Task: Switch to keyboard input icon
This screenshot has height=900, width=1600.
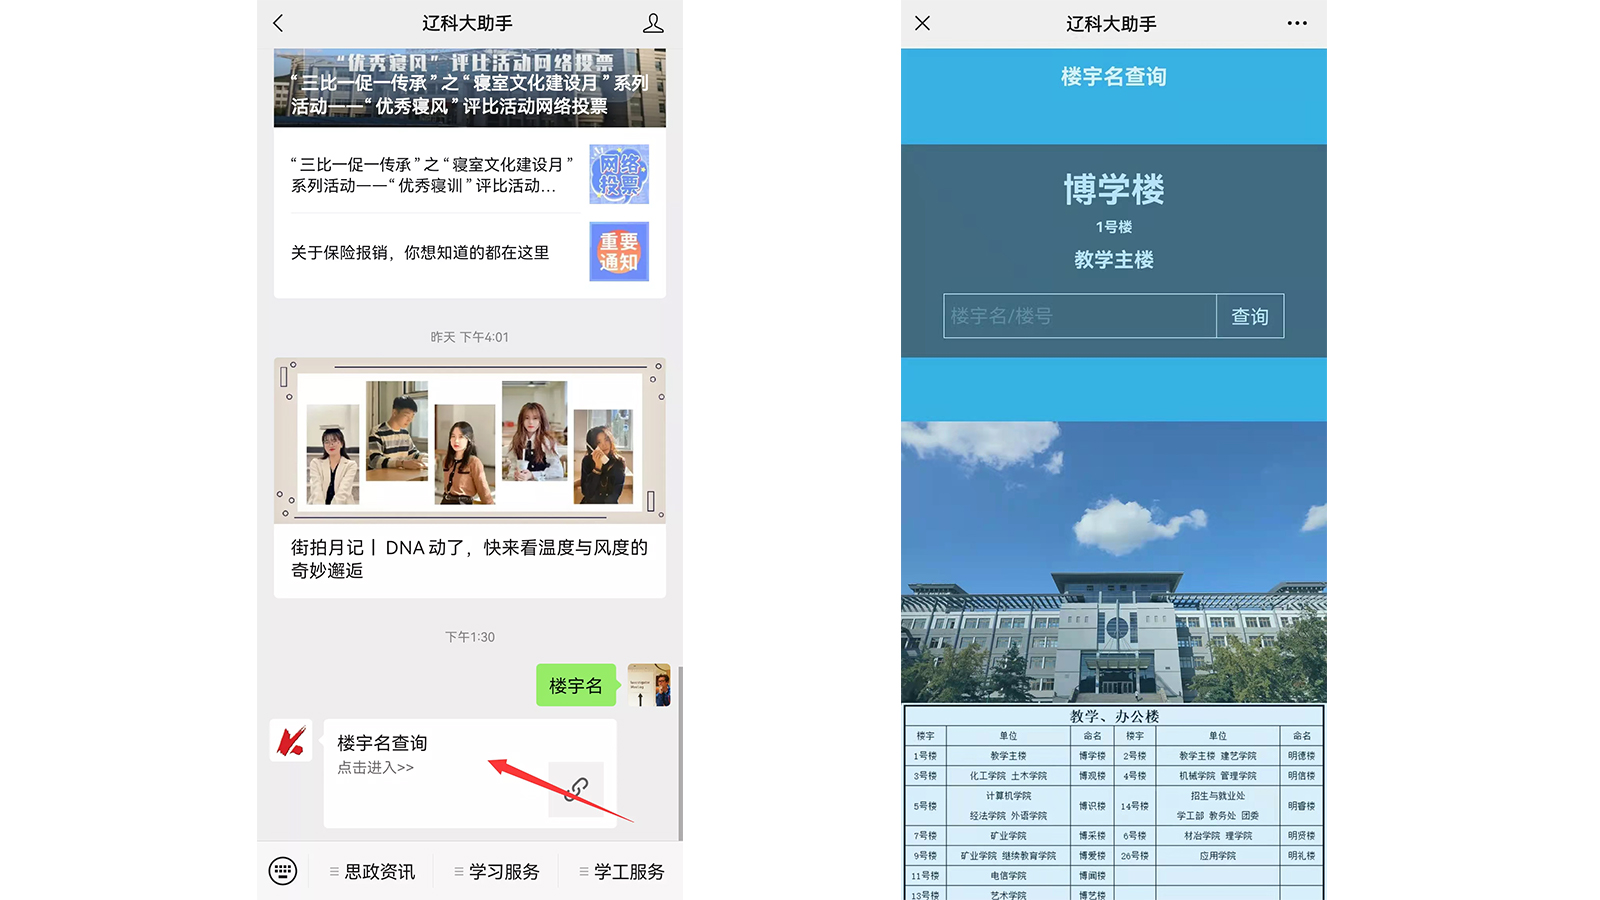Action: click(x=283, y=871)
